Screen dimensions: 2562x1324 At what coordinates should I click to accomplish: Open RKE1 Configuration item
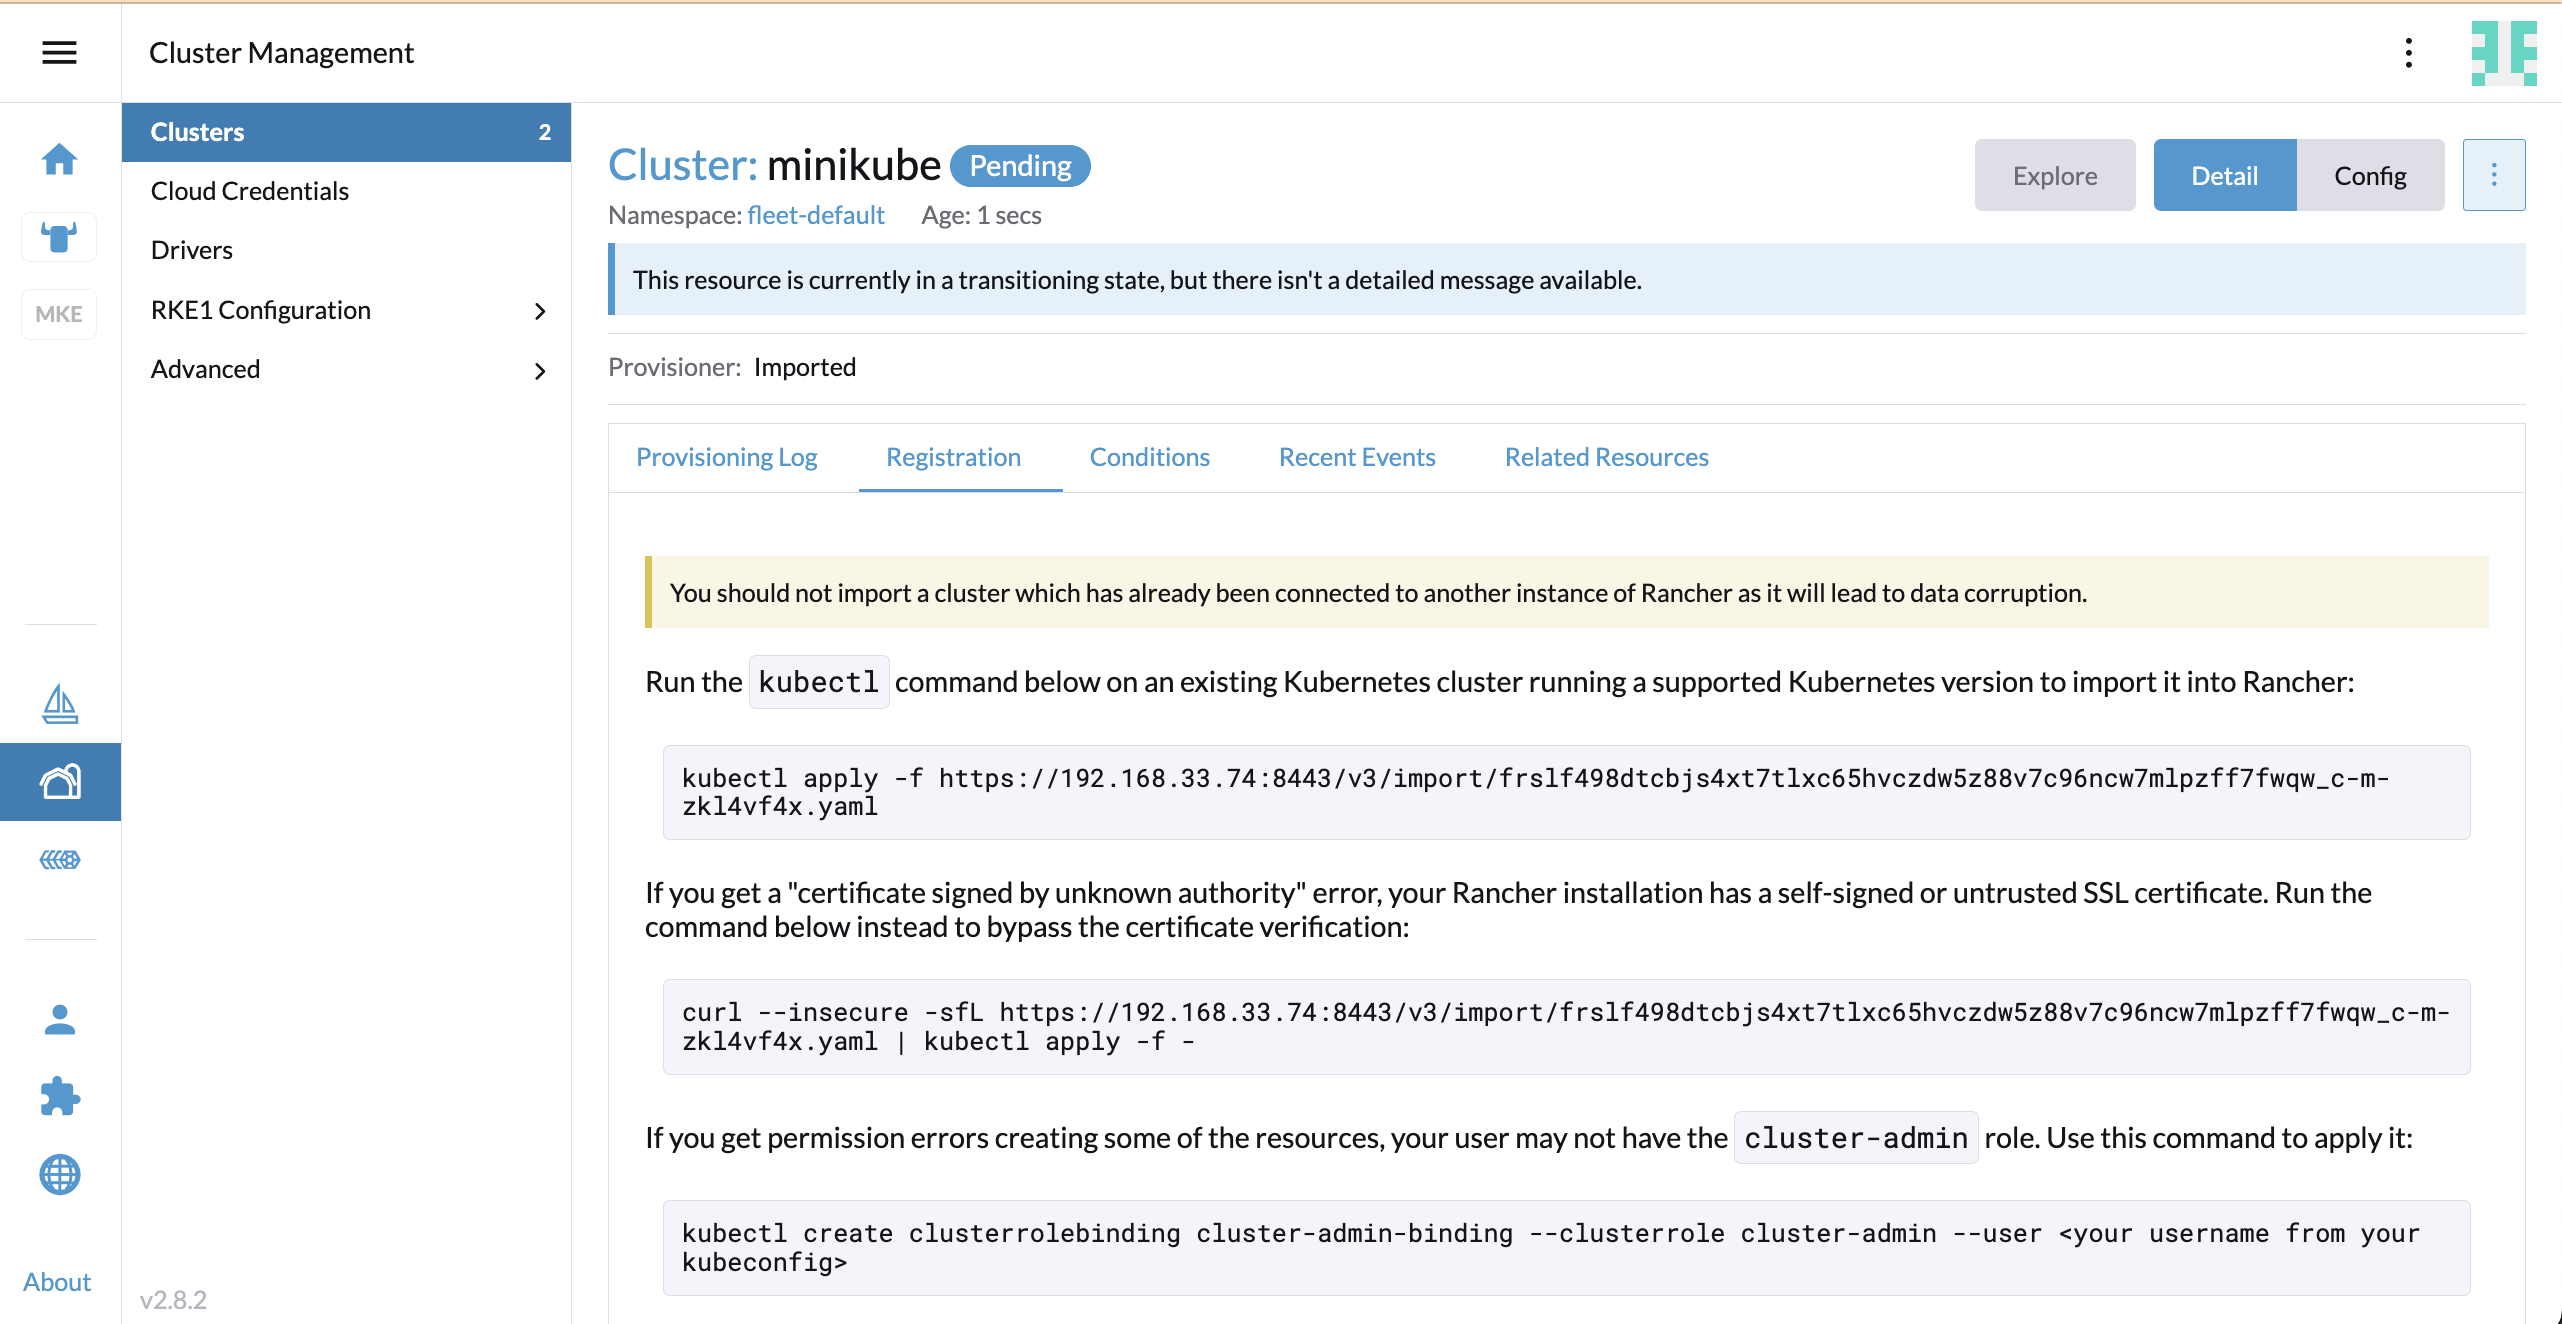[261, 310]
